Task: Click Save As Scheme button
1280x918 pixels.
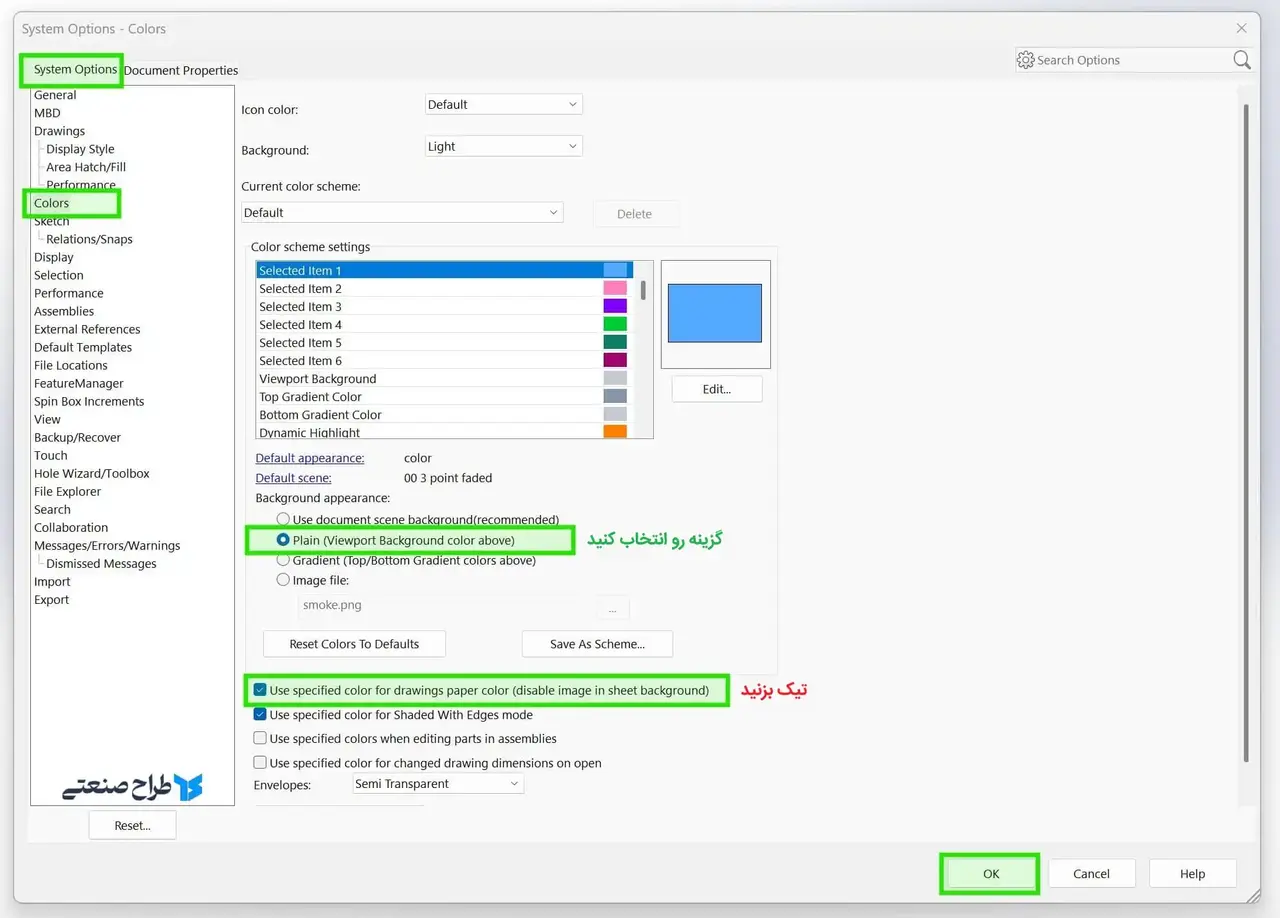Action: [597, 644]
